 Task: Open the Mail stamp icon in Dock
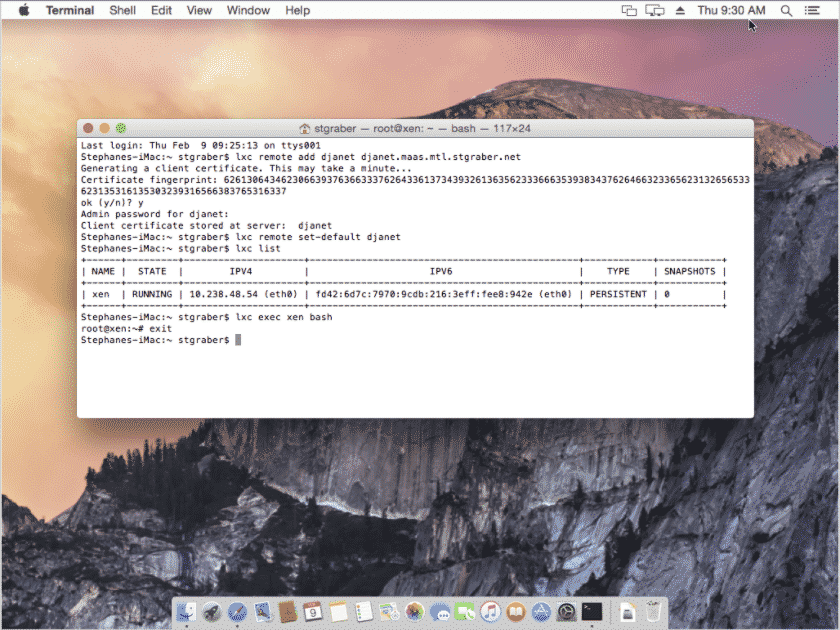pos(262,612)
